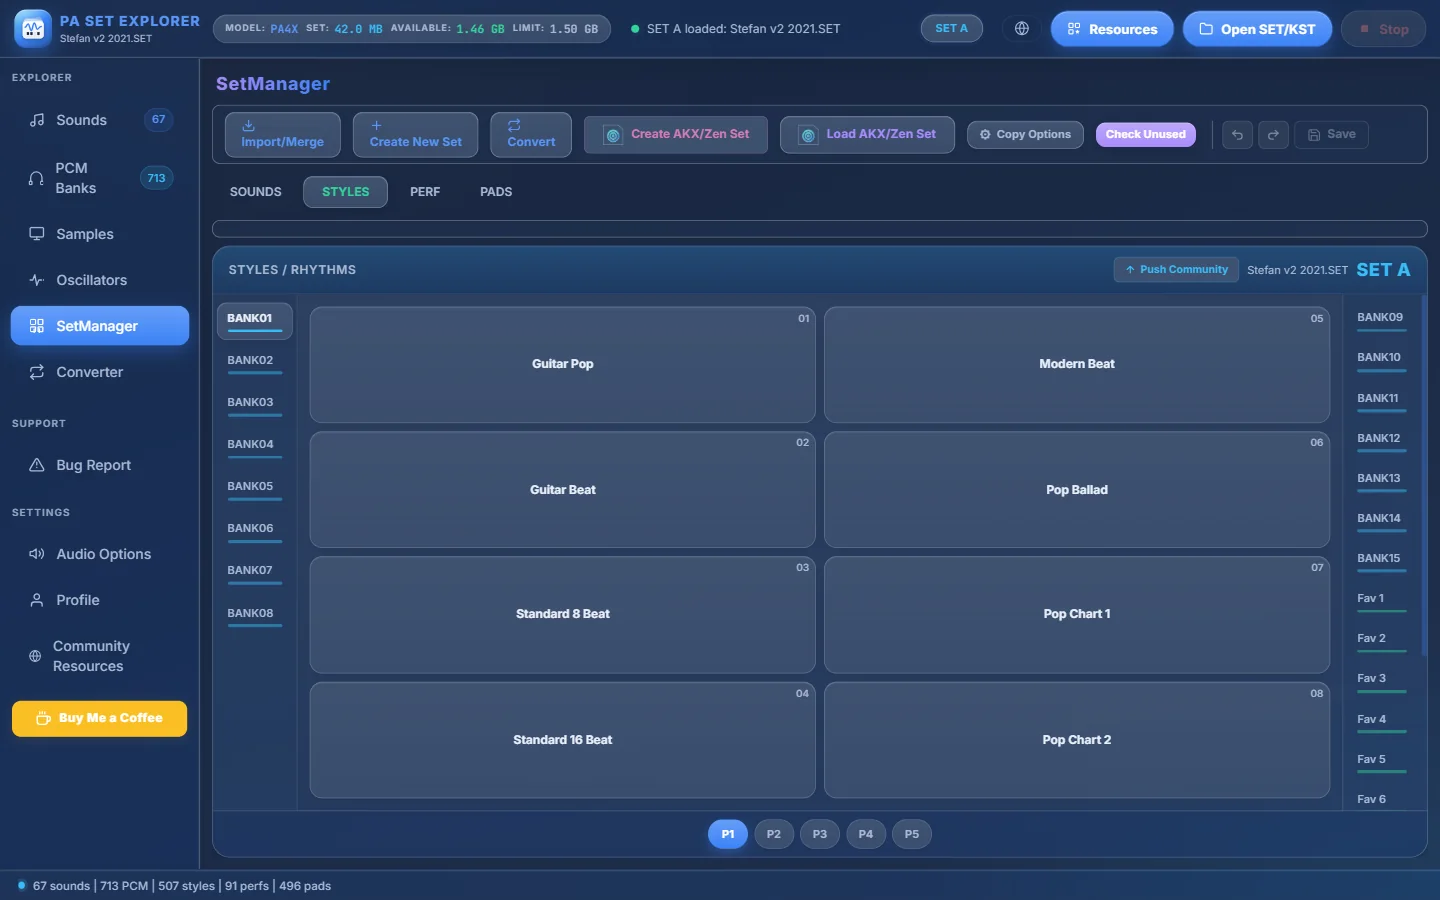Select the Pop Ballad style slot
The image size is (1440, 900).
click(1077, 490)
